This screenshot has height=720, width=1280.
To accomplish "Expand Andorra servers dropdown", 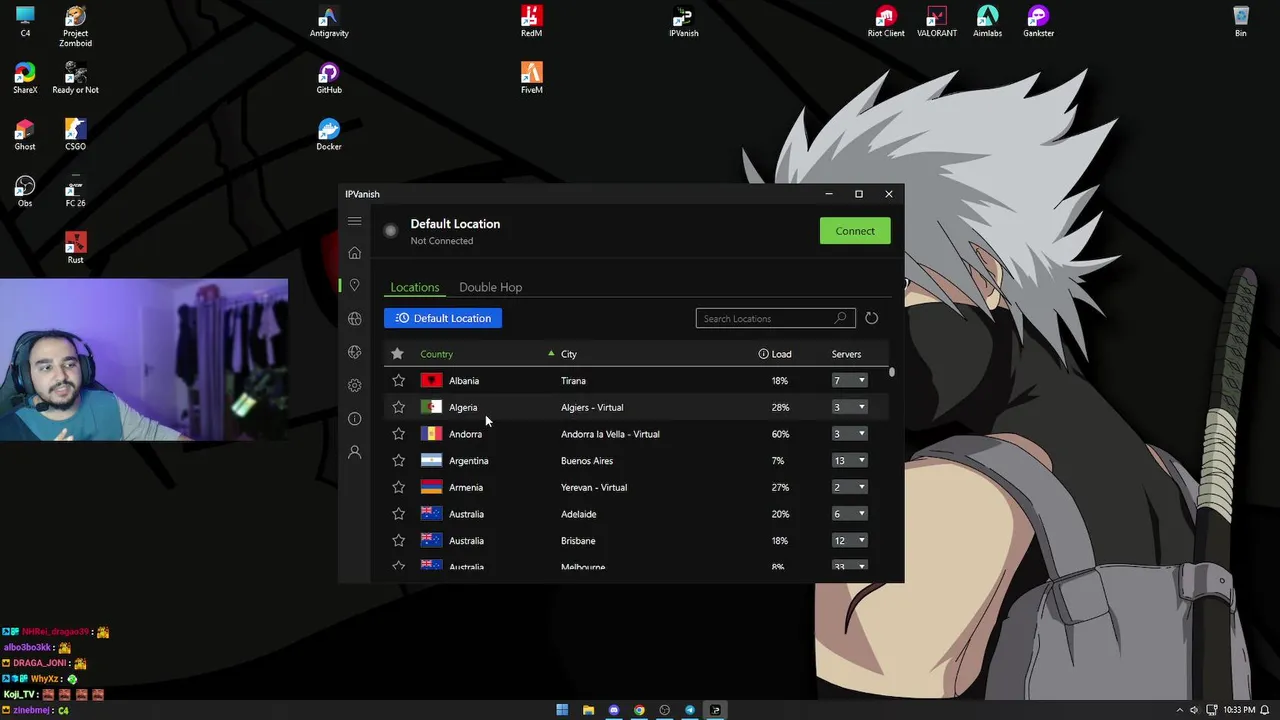I will point(849,434).
